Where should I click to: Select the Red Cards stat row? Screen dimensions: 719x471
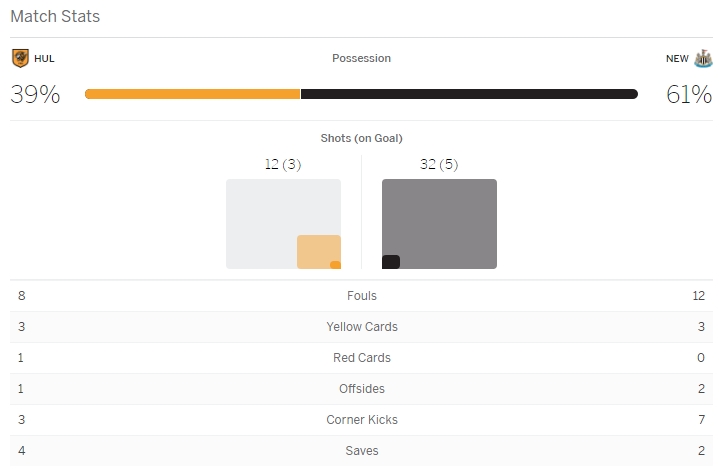tap(361, 358)
